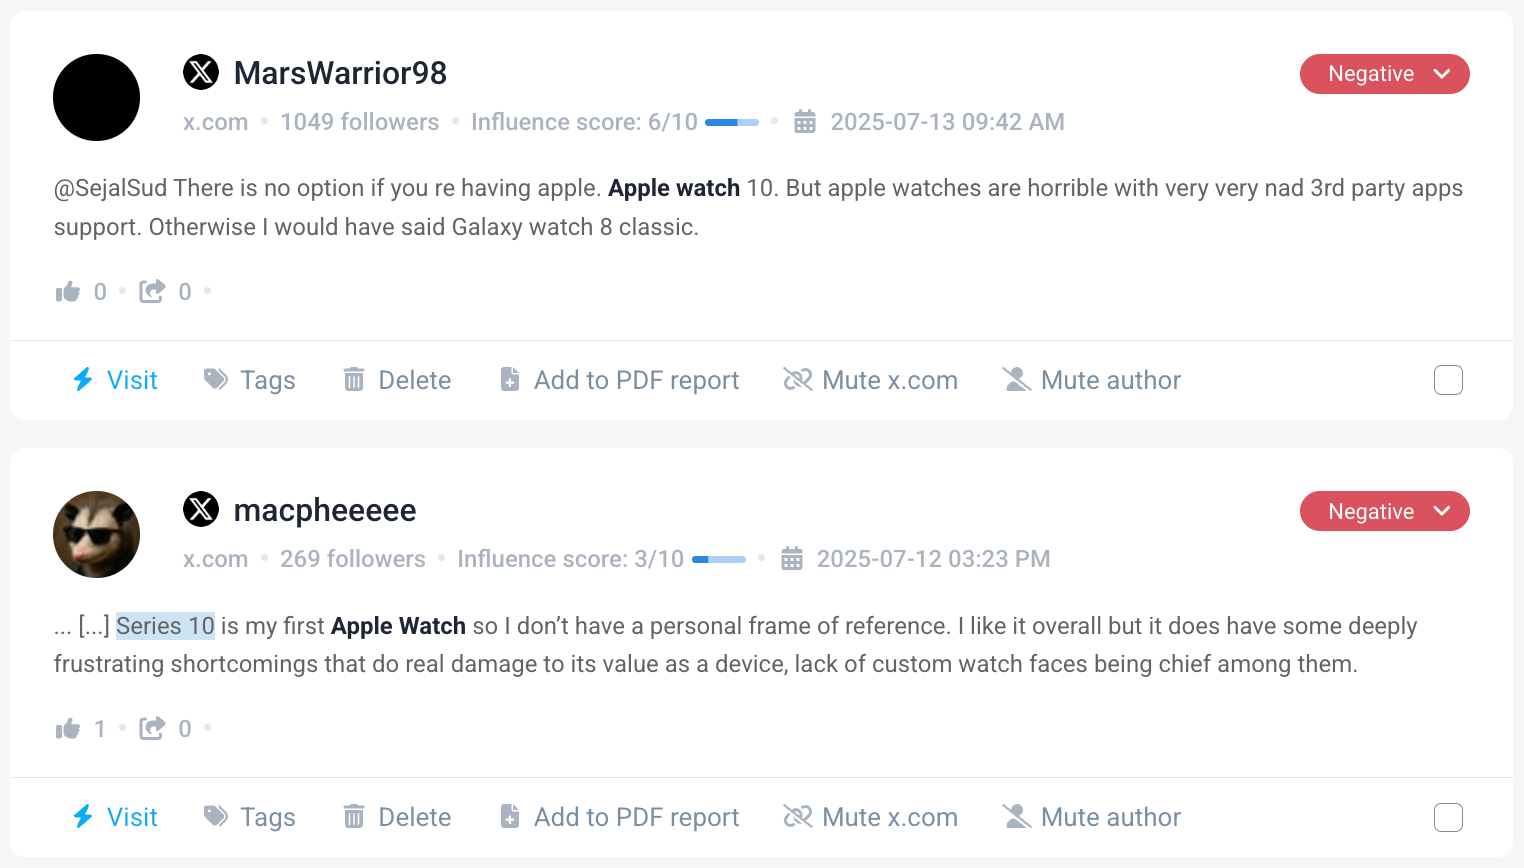Open Tags for MarsWarrior98's mention
Screen dimensions: 1524x868
click(x=250, y=380)
